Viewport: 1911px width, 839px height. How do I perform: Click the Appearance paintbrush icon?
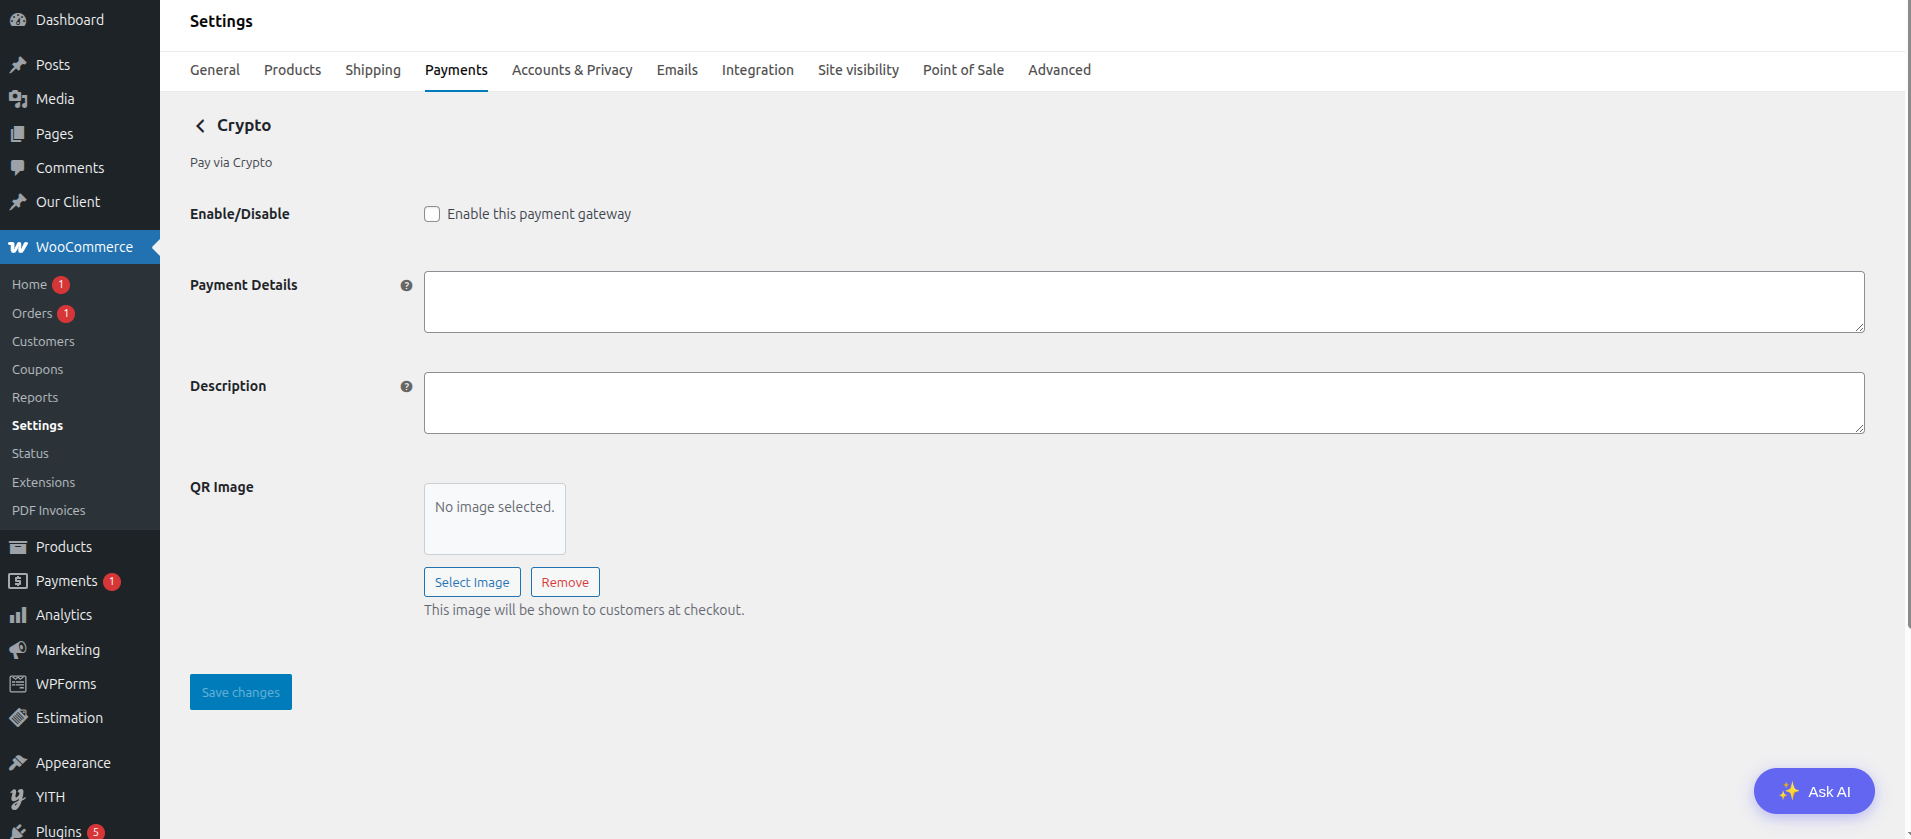[x=18, y=763]
